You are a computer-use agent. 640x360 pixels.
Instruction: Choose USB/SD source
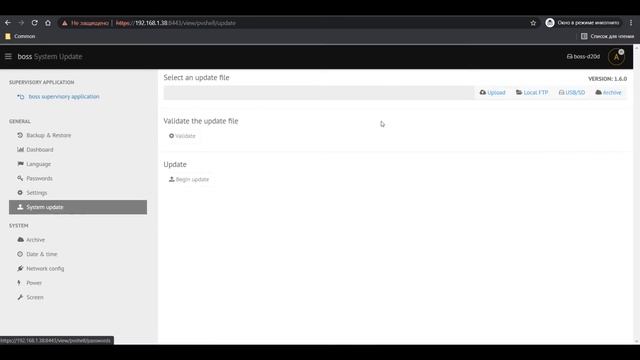point(571,93)
